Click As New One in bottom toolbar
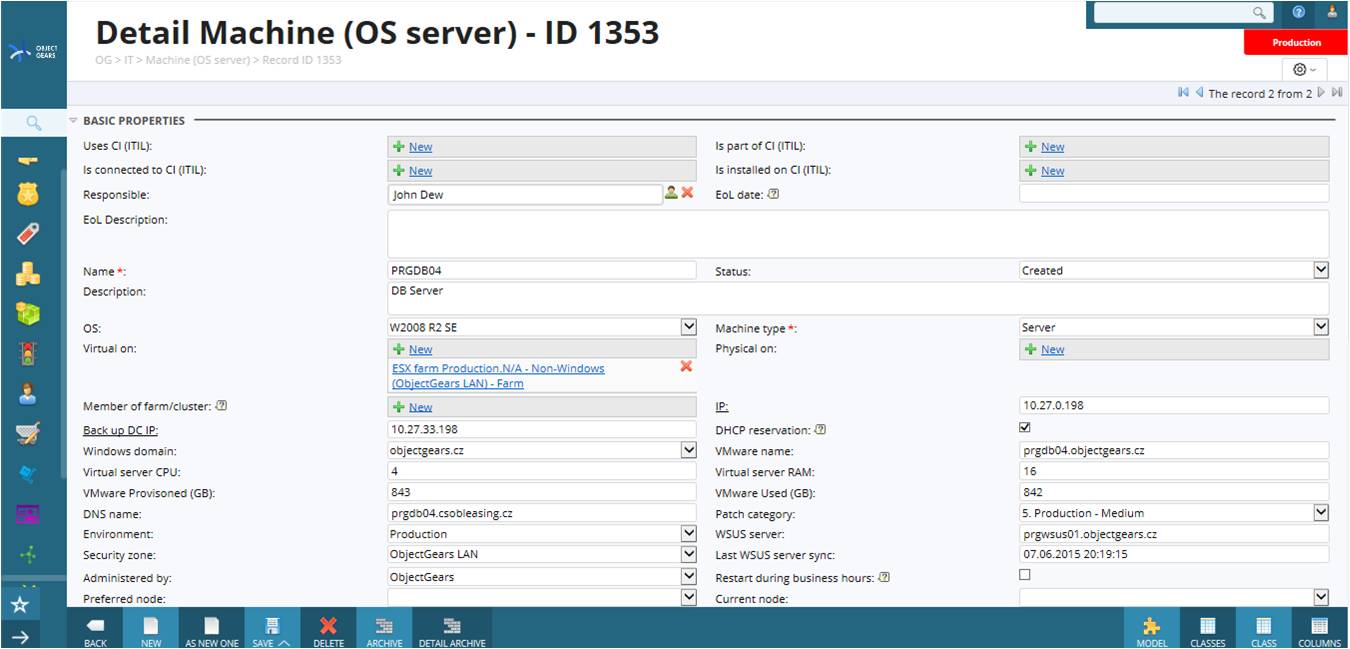 pos(212,631)
